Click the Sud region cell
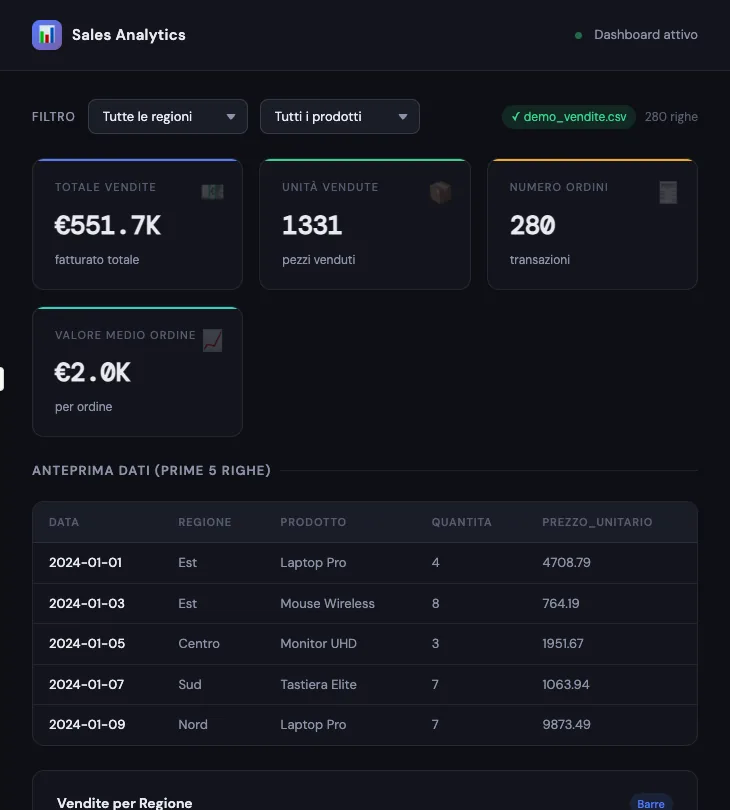The height and width of the screenshot is (810, 730). [x=190, y=684]
